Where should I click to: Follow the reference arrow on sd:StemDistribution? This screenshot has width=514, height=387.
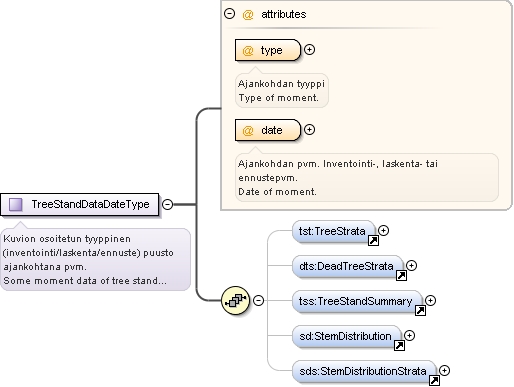399,346
